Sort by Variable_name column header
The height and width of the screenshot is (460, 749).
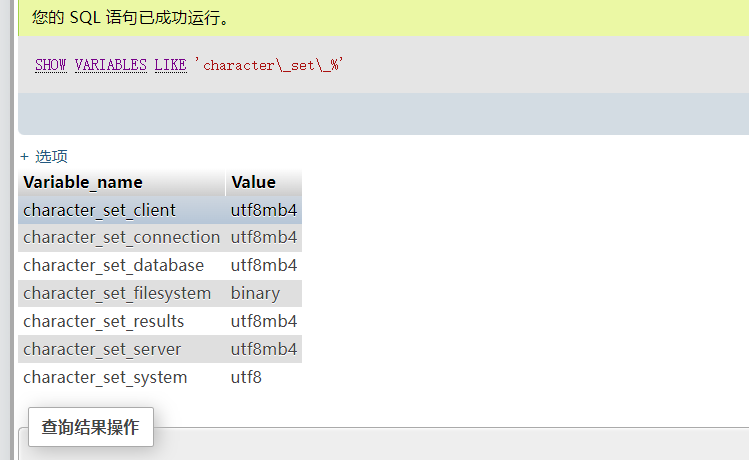(83, 182)
